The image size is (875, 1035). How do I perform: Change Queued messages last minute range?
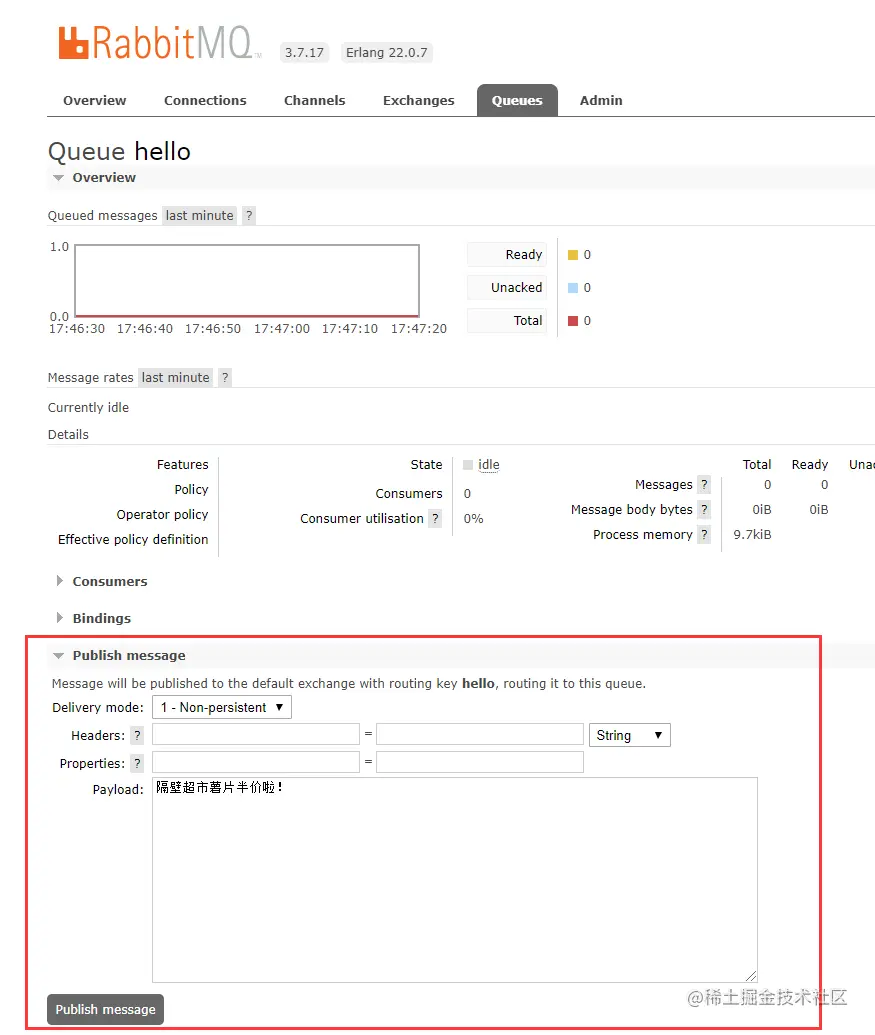pos(199,215)
